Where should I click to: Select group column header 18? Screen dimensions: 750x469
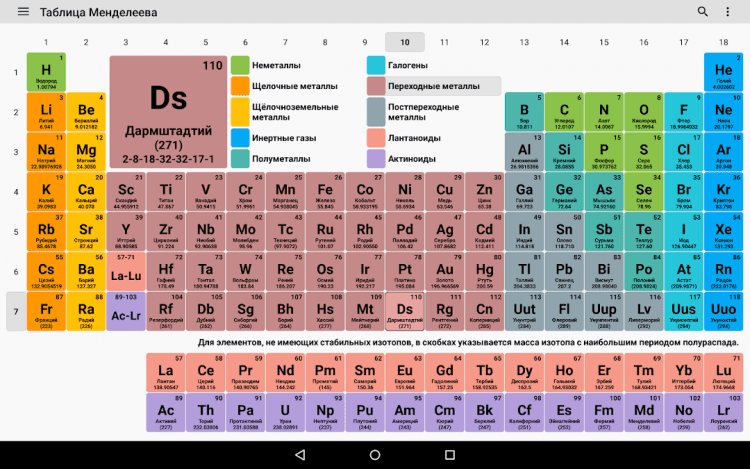point(723,42)
